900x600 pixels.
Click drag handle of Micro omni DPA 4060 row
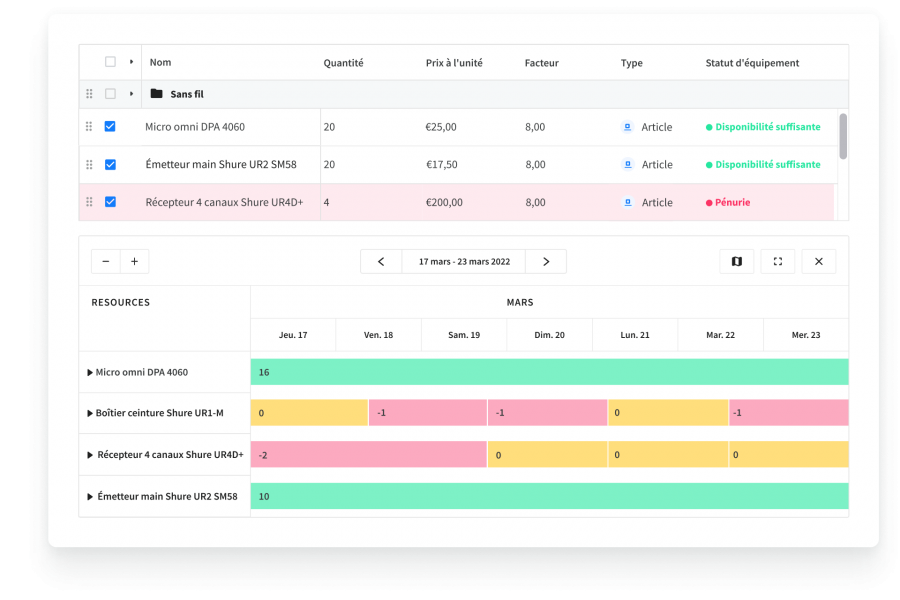pos(89,127)
